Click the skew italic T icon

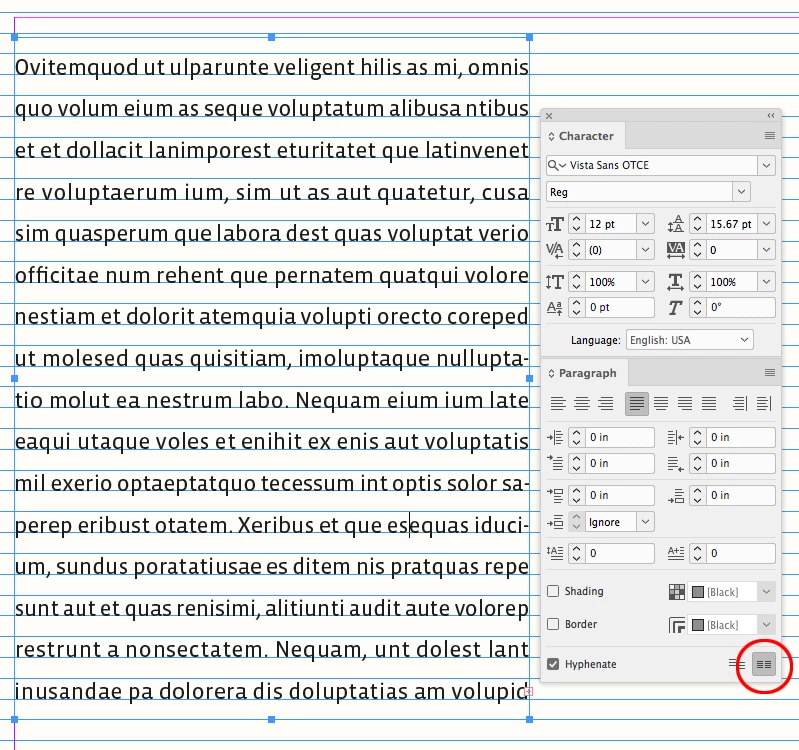tap(676, 307)
